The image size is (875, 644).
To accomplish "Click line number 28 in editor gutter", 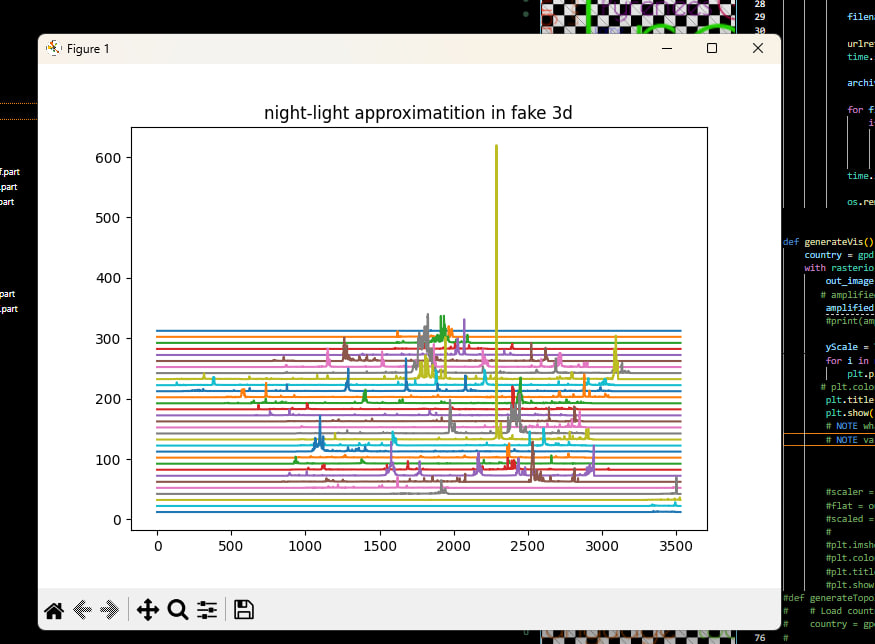I will coord(760,4).
